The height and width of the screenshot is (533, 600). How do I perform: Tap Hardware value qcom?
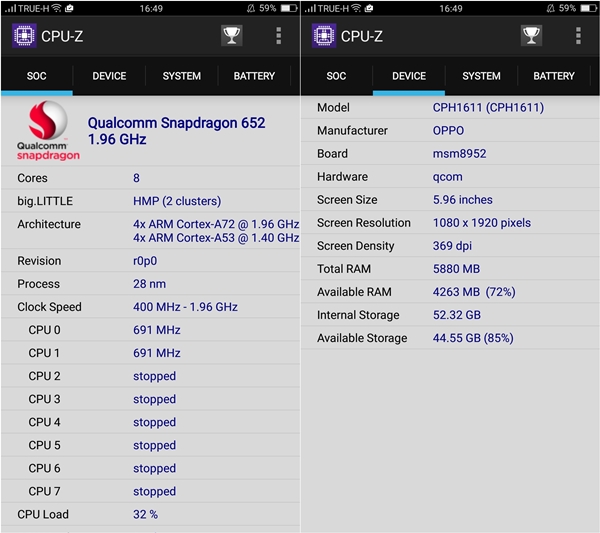tap(447, 177)
